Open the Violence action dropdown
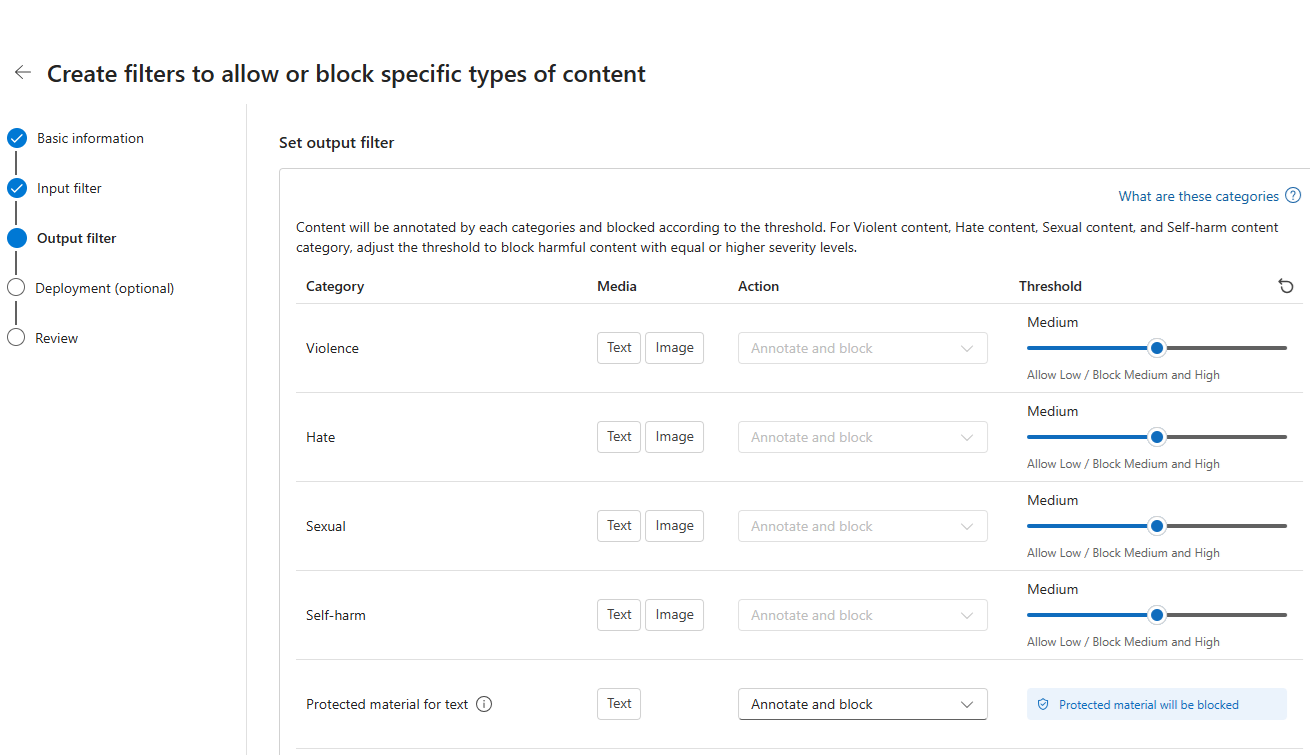Image resolution: width=1310 pixels, height=755 pixels. 862,348
